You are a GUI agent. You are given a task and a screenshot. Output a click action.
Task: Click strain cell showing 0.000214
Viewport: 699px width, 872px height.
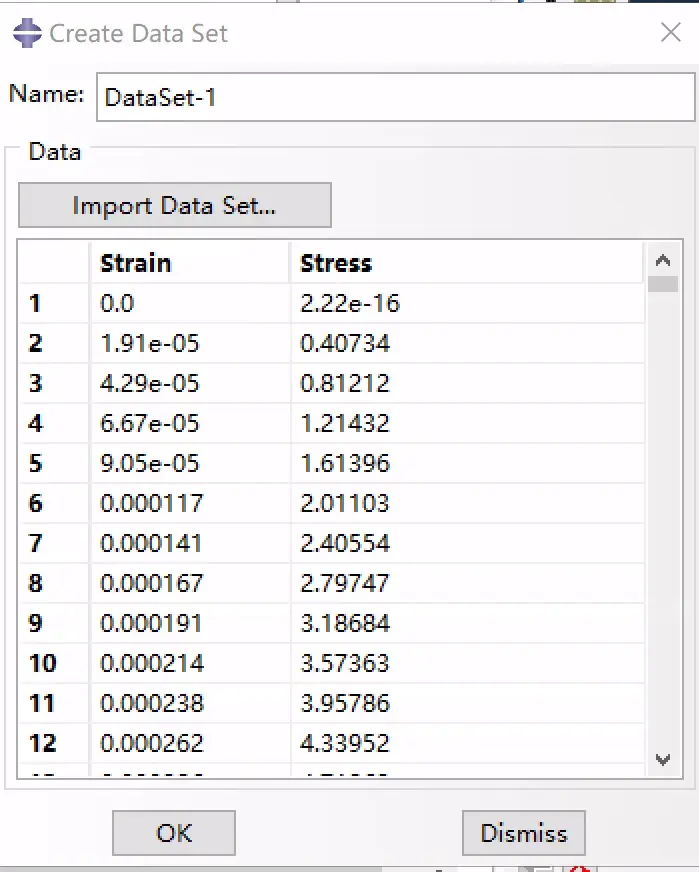[x=190, y=663]
